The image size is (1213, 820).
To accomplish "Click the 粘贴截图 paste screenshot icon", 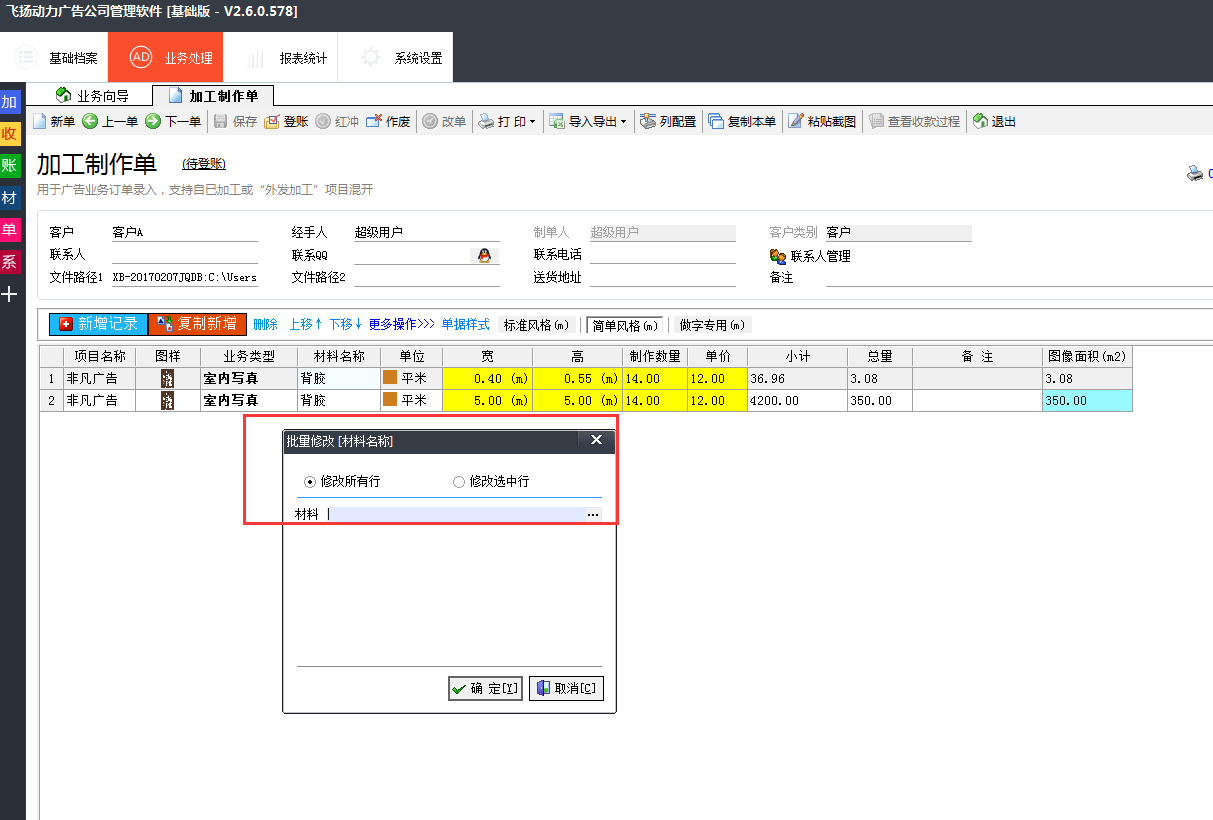I will pyautogui.click(x=796, y=122).
